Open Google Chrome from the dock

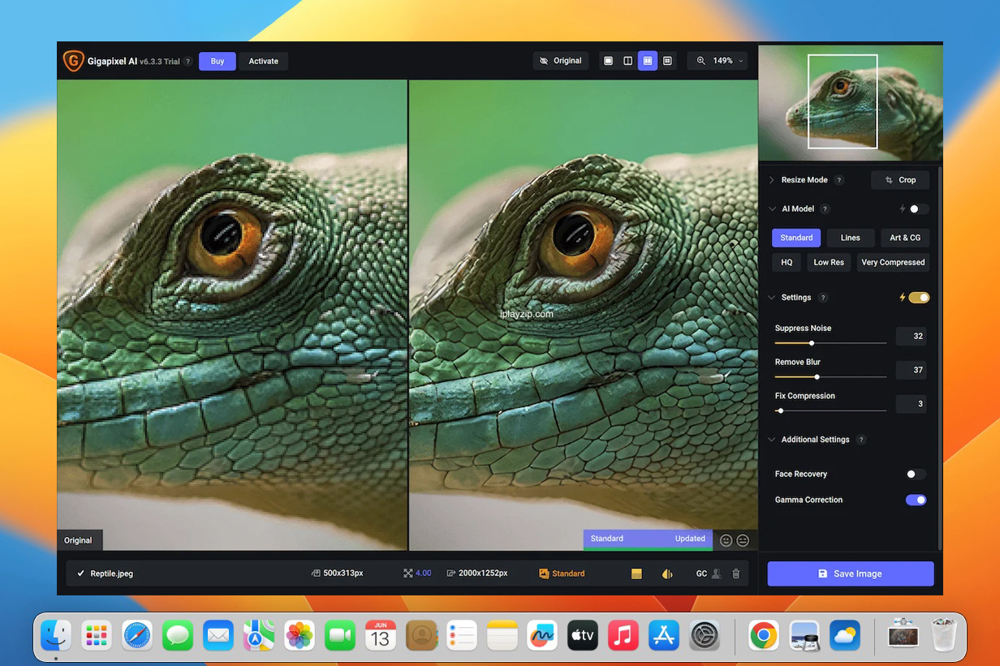pyautogui.click(x=763, y=635)
